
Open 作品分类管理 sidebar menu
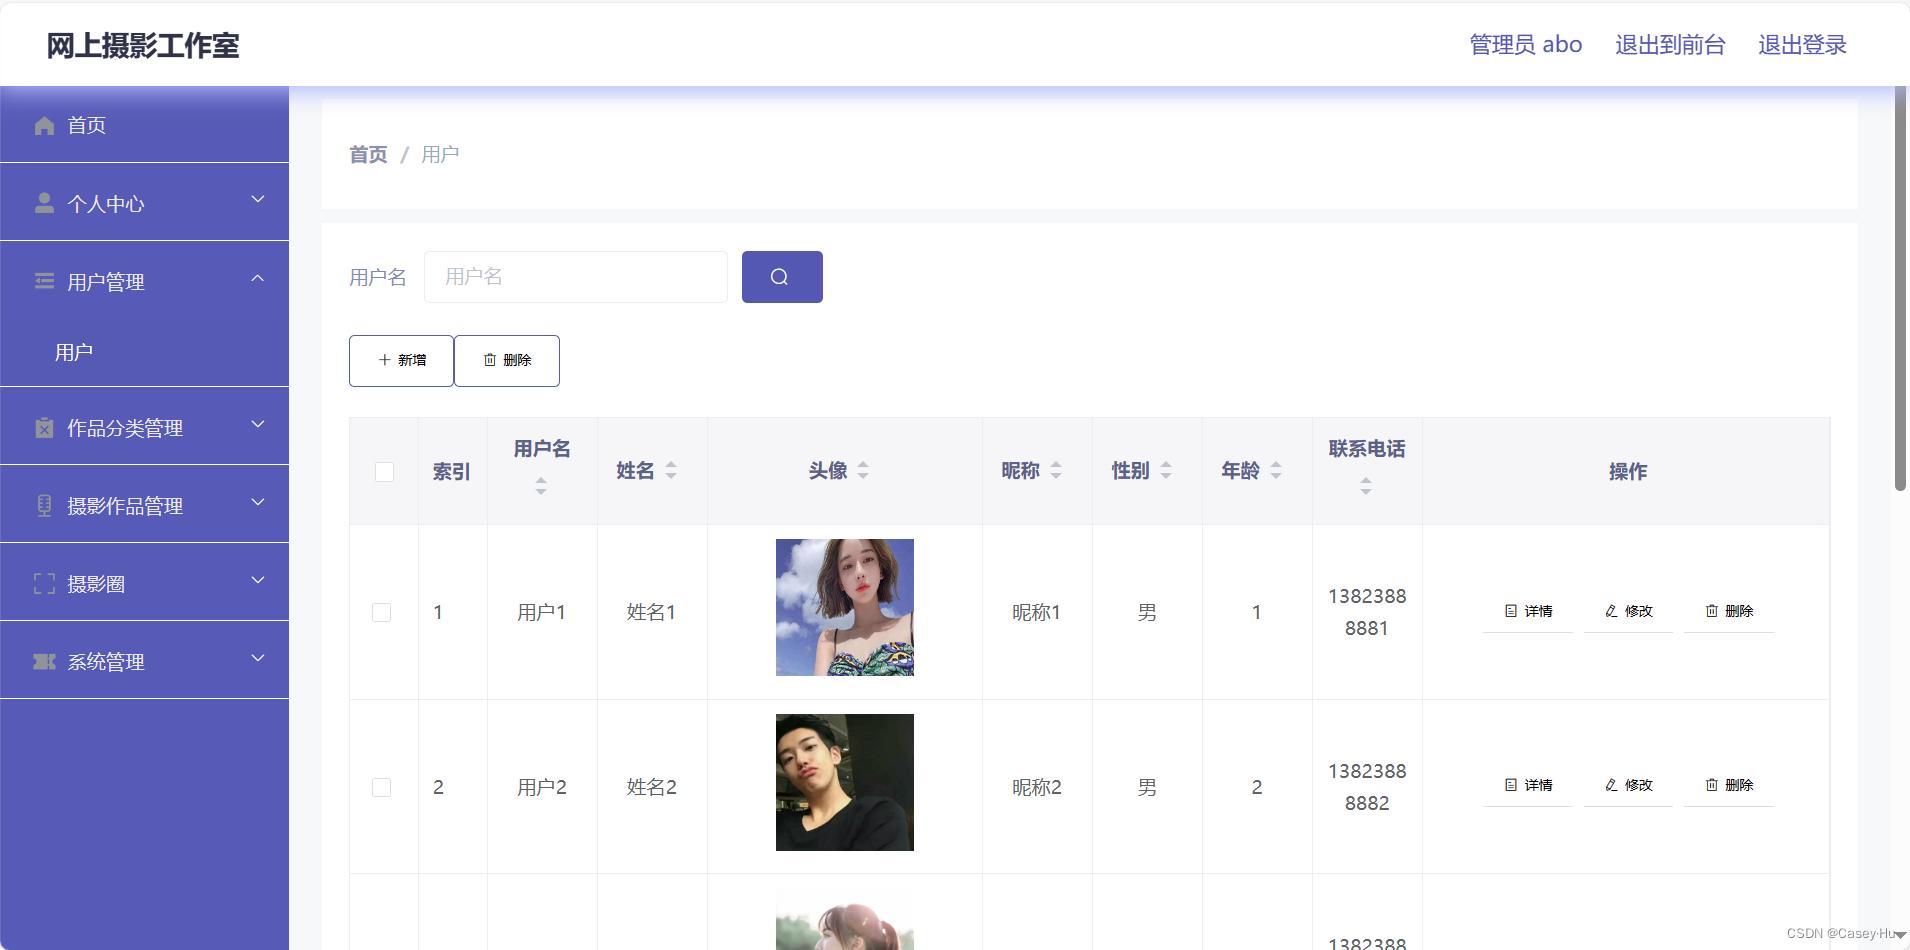[144, 427]
